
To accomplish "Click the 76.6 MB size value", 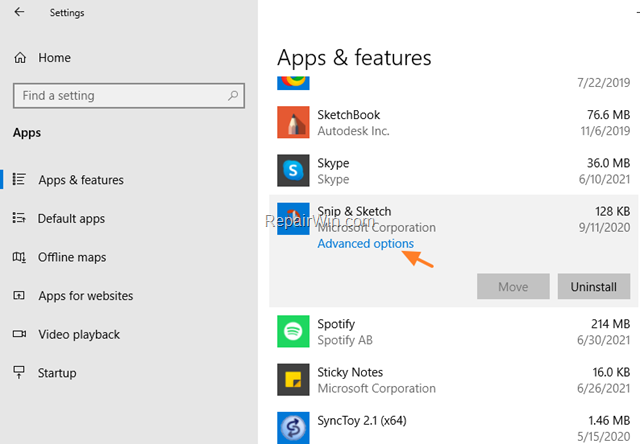I will tap(609, 115).
